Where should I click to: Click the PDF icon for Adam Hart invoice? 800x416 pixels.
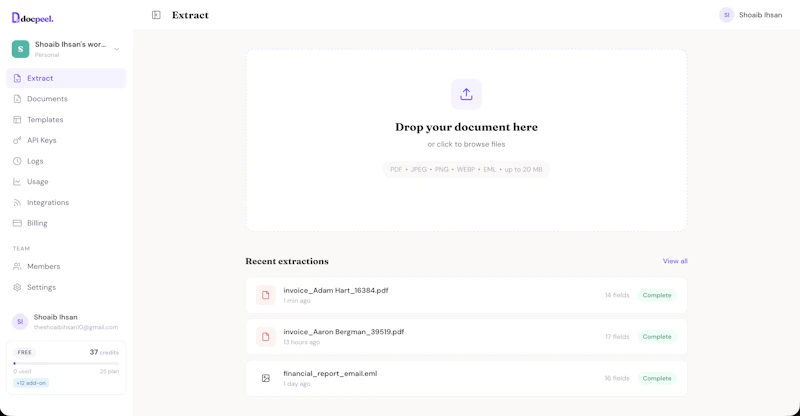[265, 295]
